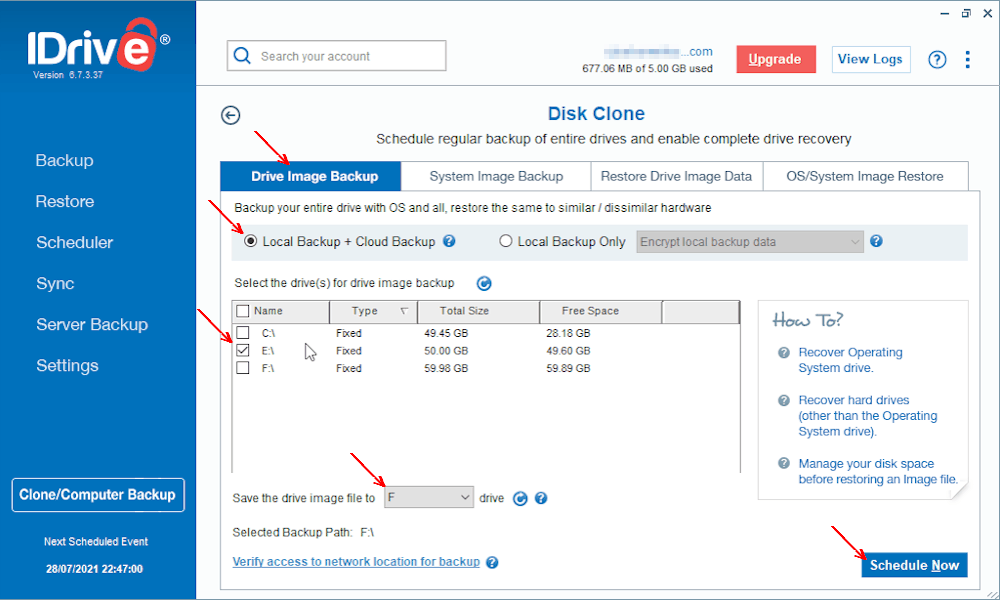Click the Type column sort arrow

(404, 311)
